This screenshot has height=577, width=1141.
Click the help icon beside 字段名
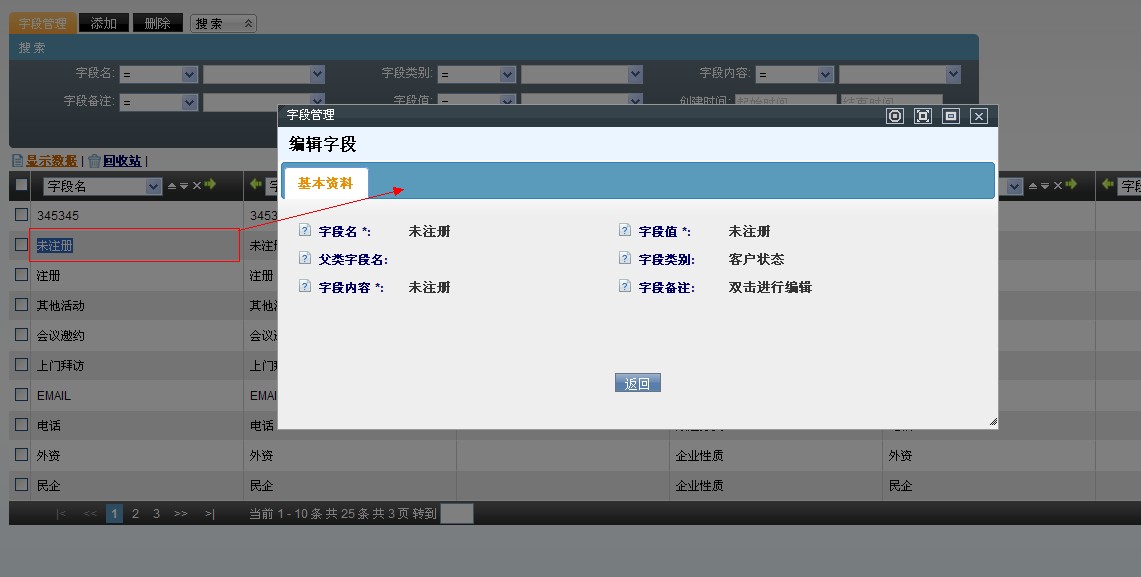tap(305, 231)
